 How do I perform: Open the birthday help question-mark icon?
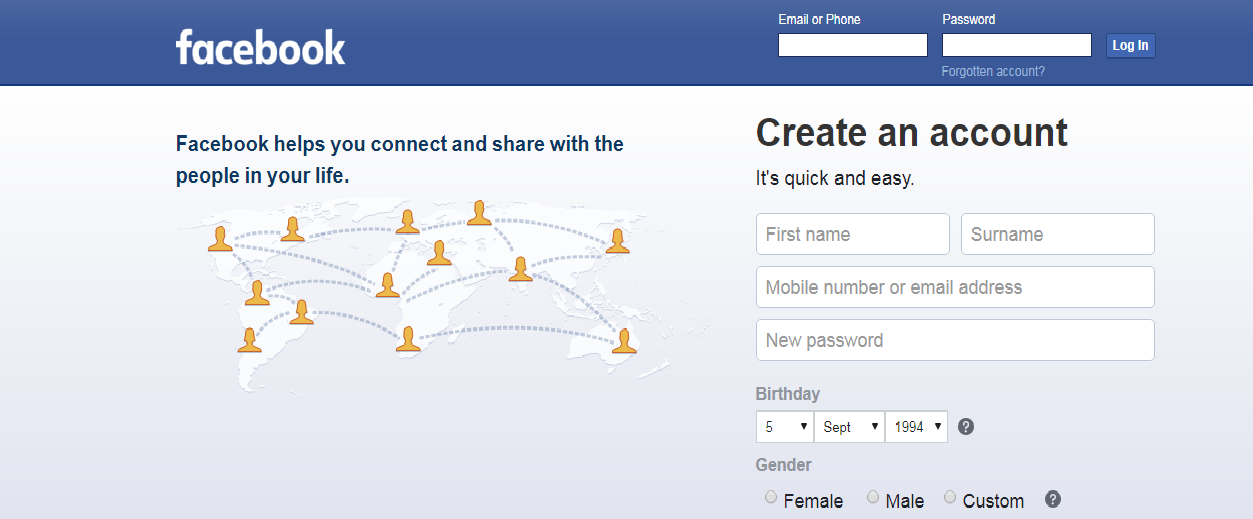966,427
